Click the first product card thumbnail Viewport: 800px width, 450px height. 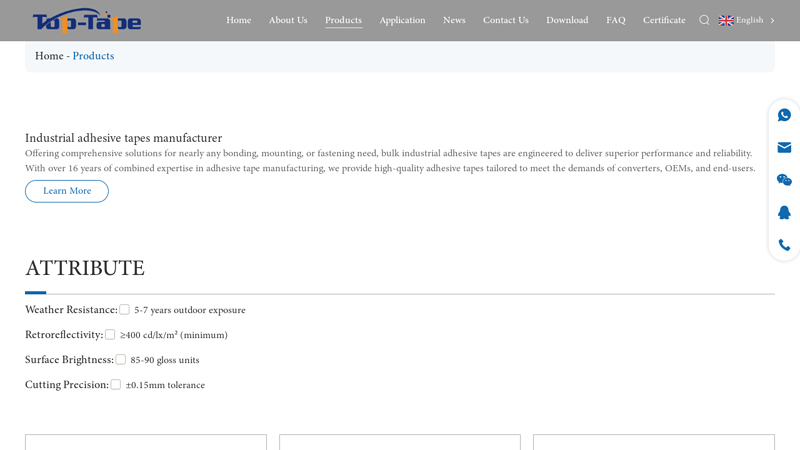[x=146, y=442]
